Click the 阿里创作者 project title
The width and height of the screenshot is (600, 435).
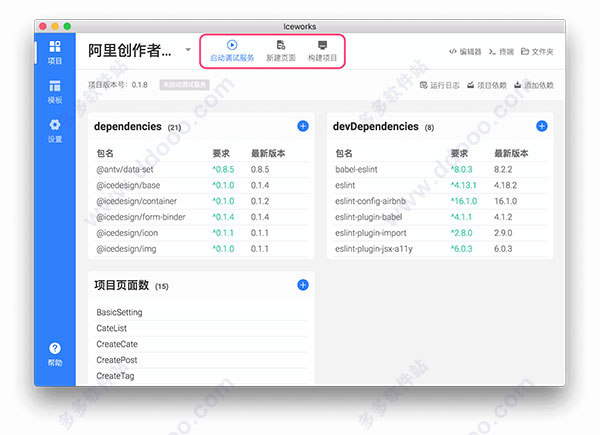pos(130,51)
